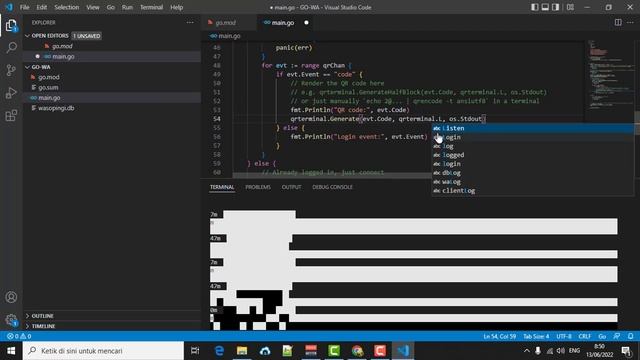This screenshot has height=360, width=640.
Task: Open the Explorer view in activity bar
Action: coord(11,26)
